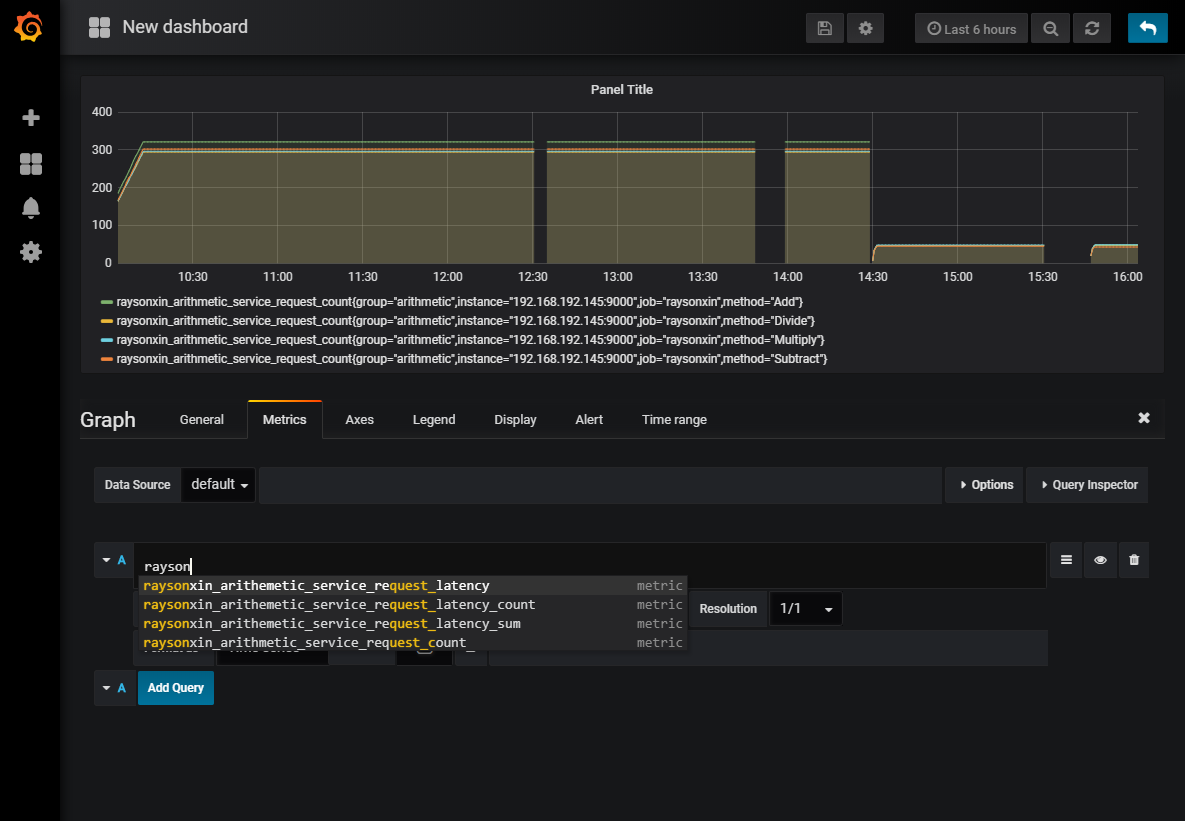1185x821 pixels.
Task: Open dashboard settings gear in top bar
Action: pos(865,29)
